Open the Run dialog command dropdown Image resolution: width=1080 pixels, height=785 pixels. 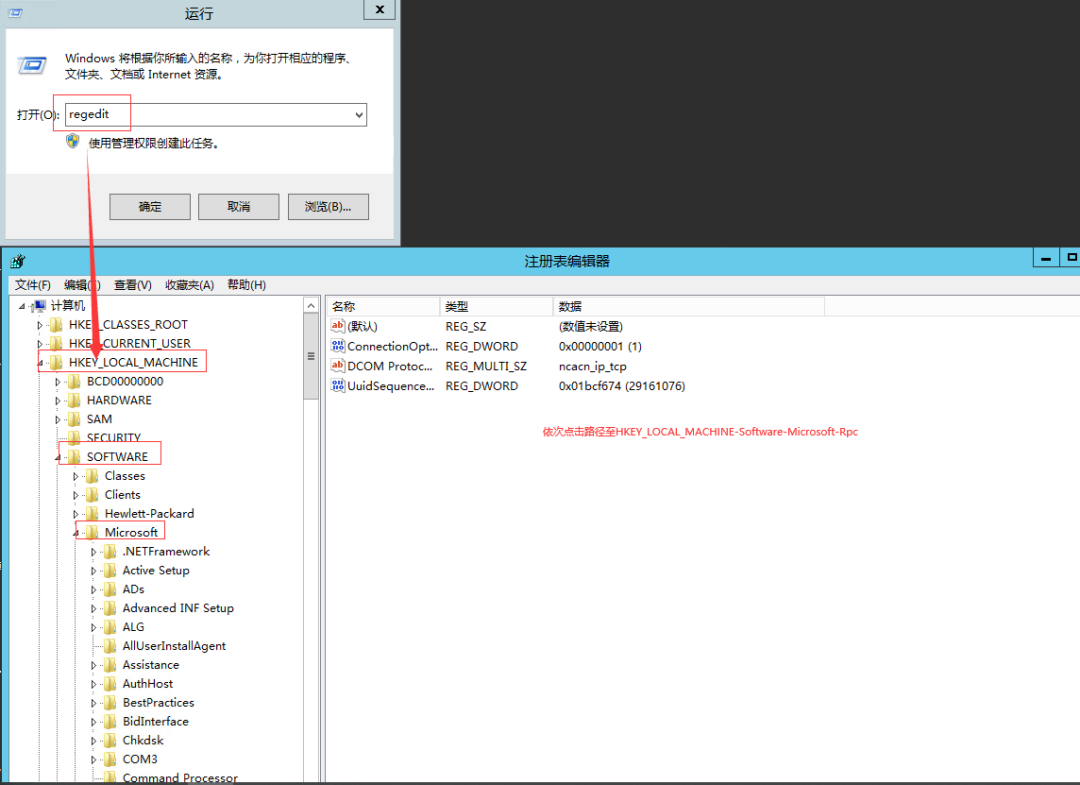click(x=359, y=115)
